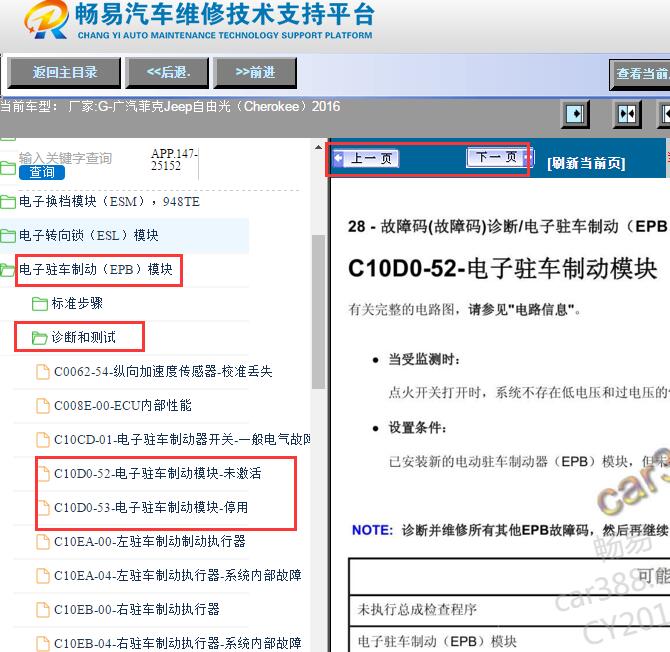This screenshot has height=652, width=670.
Task: Open C10CD-01-电子驻车制动器开关 document
Action: pyautogui.click(x=182, y=439)
